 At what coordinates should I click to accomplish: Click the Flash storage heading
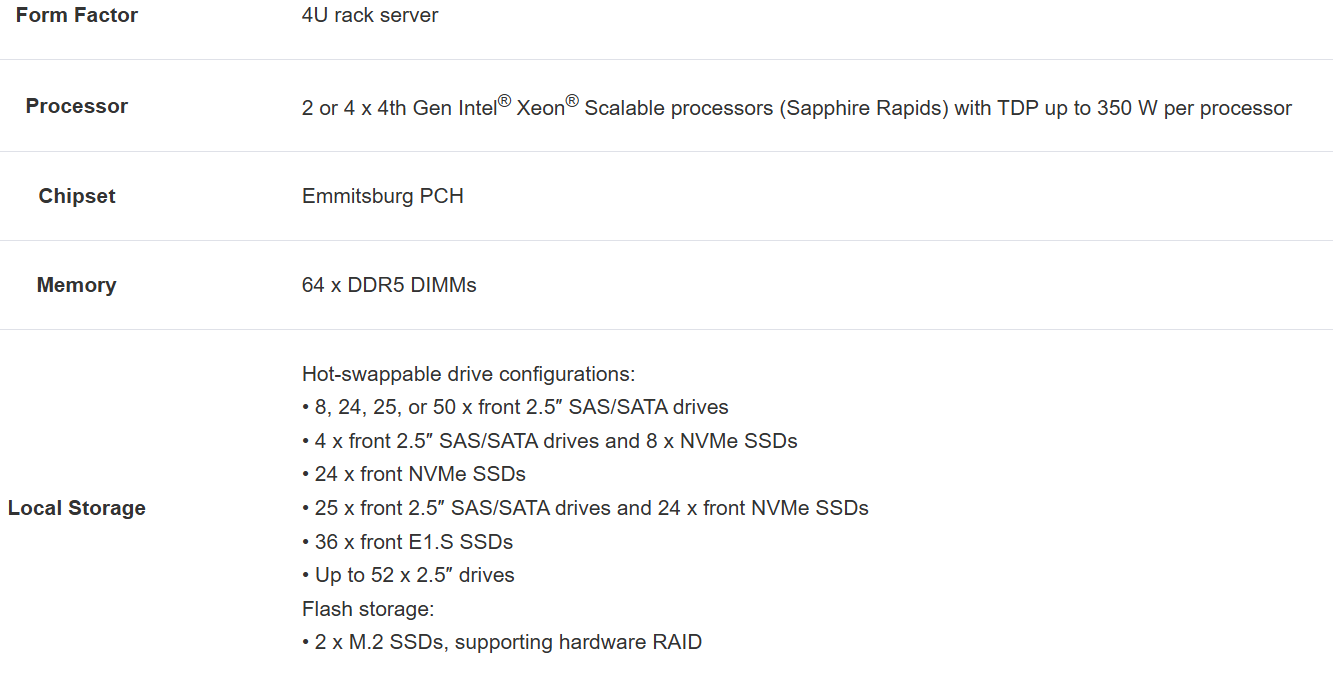pyautogui.click(x=368, y=609)
